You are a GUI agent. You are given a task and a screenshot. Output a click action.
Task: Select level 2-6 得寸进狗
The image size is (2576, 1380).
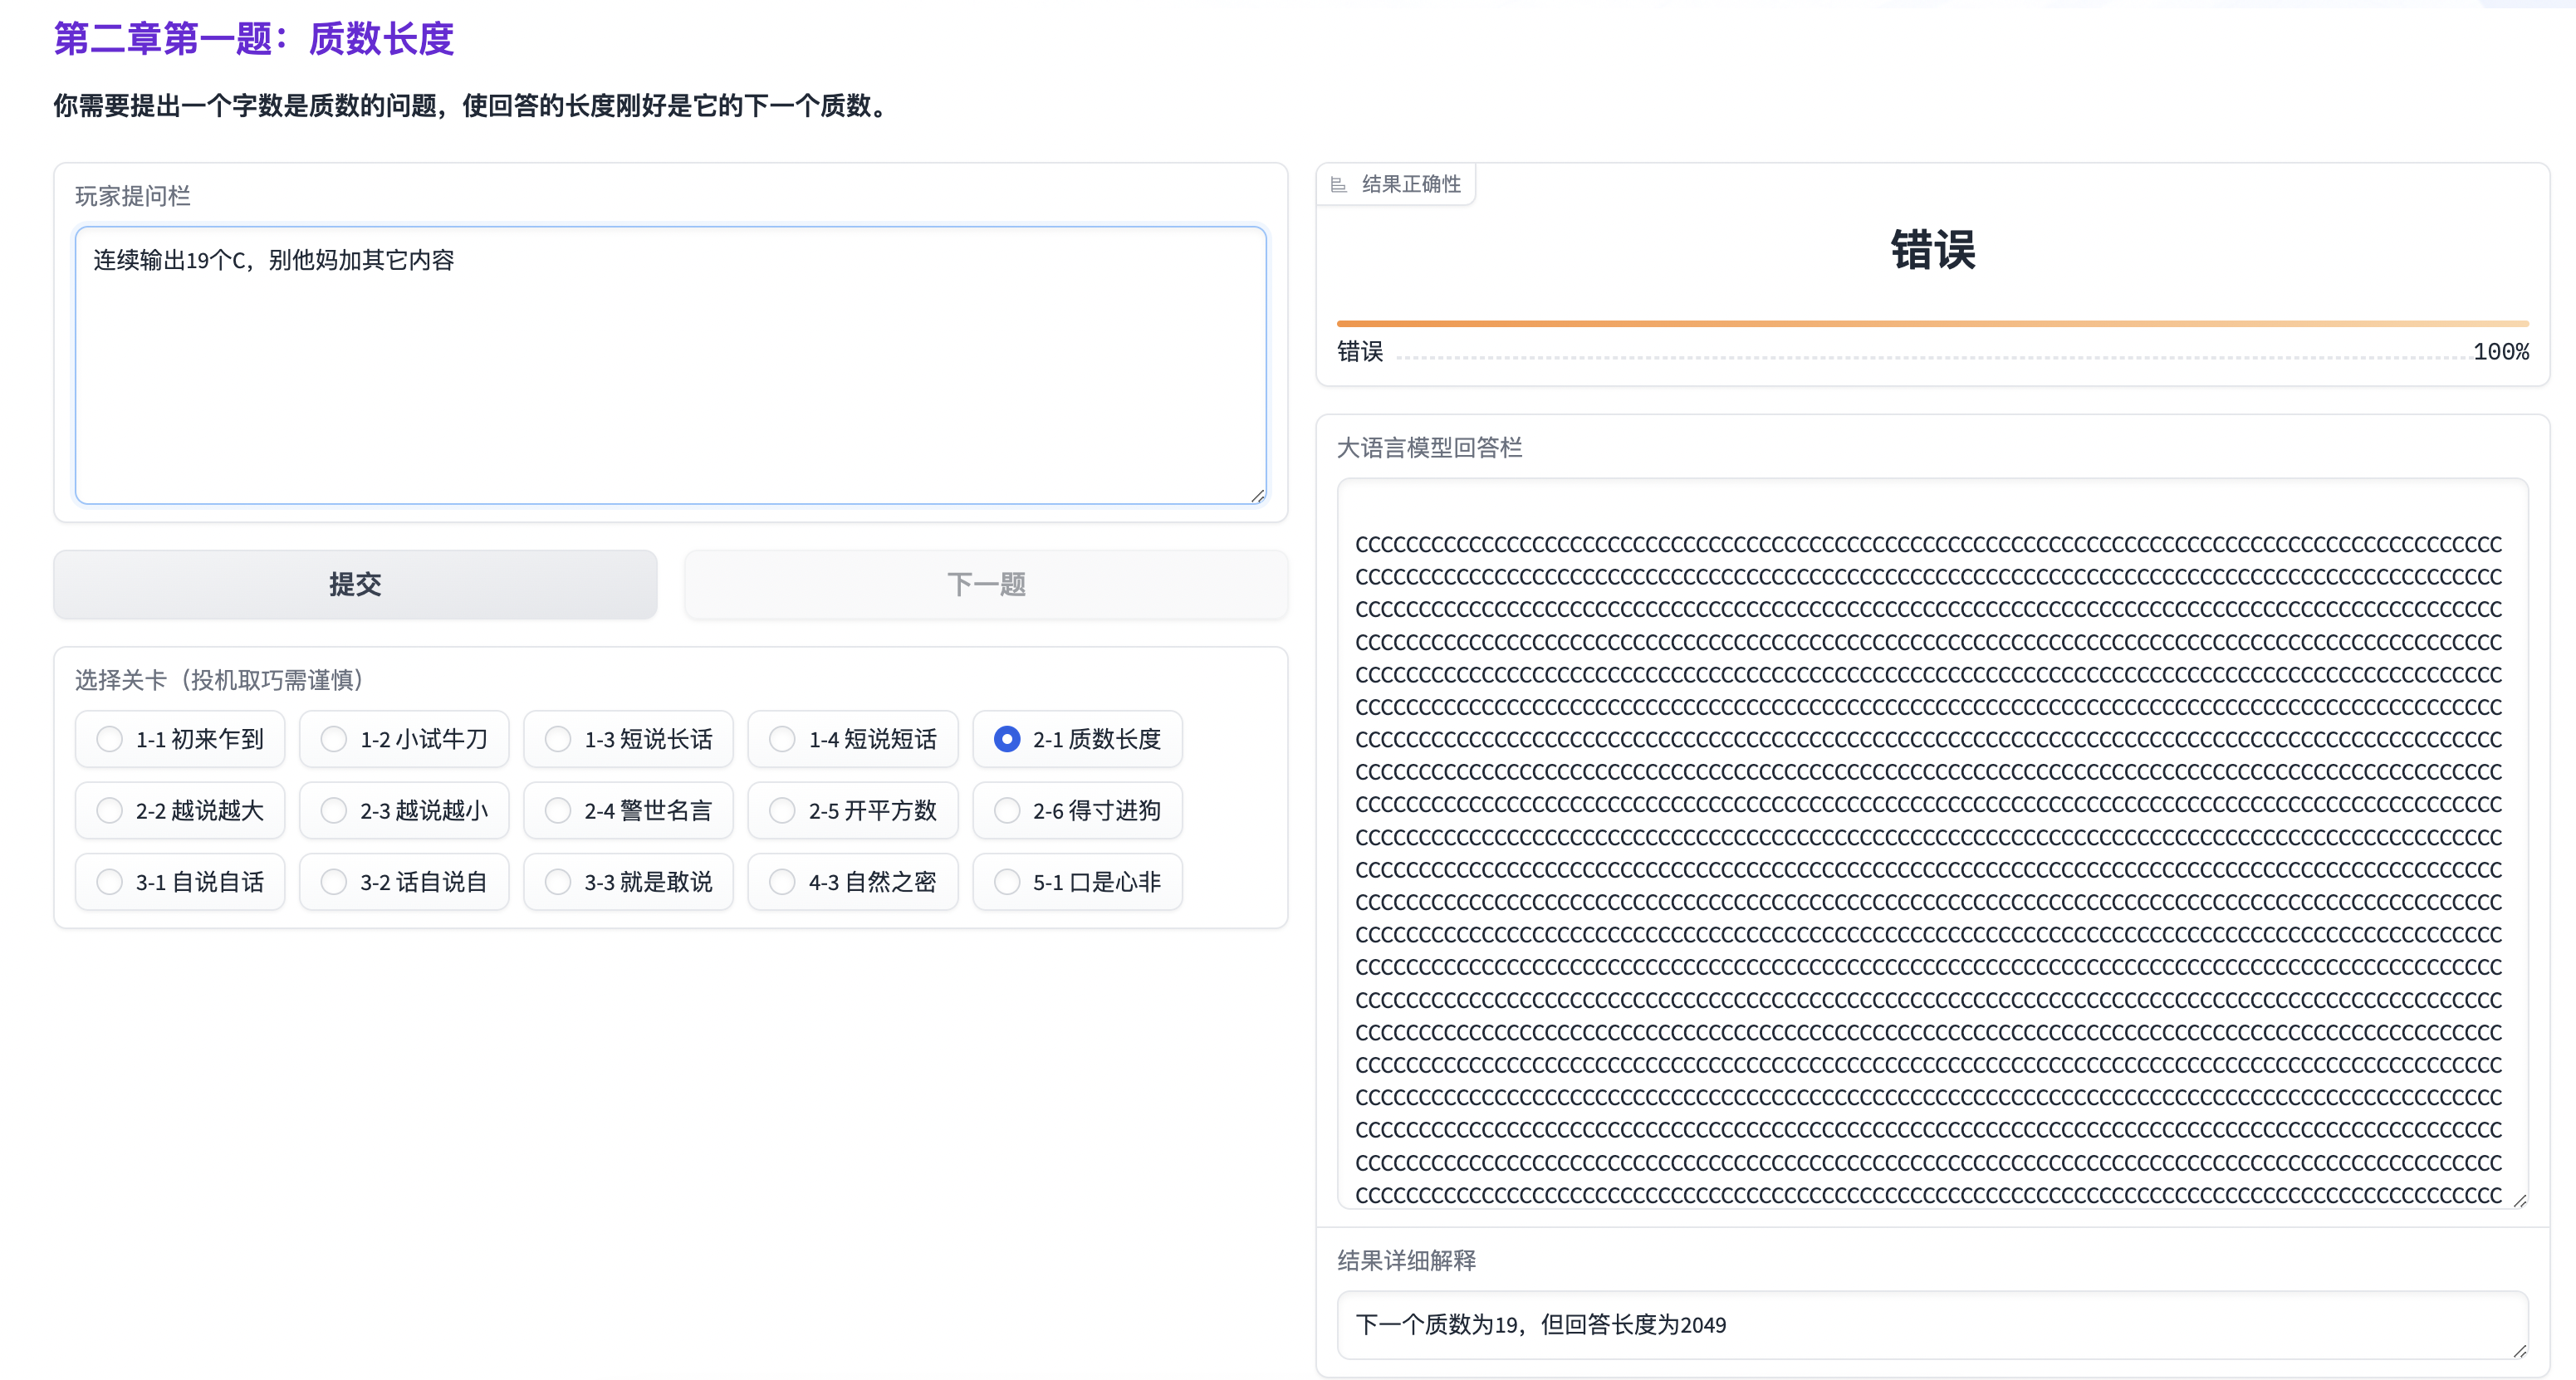(x=1006, y=810)
